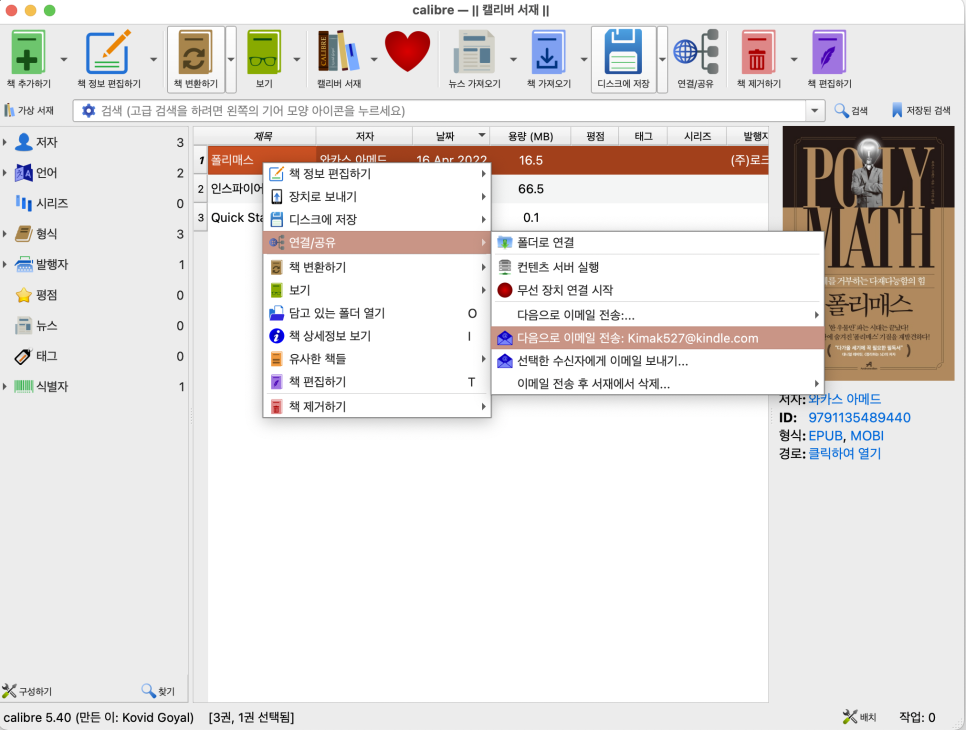966x730 pixels.
Task: Click the 클릭하여 열기 path link
Action: pos(845,453)
